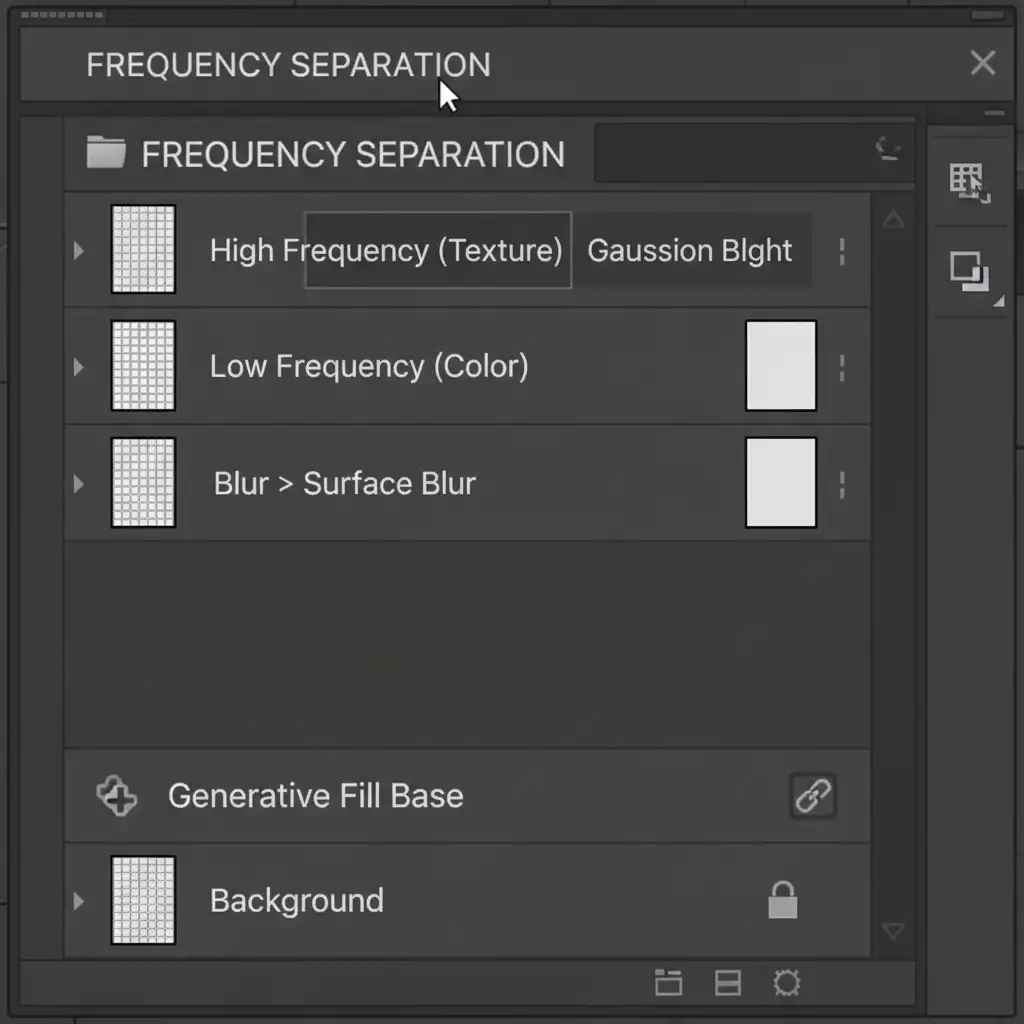1024x1024 pixels.
Task: Expand the Low Frequency (Color) layer
Action: point(79,366)
